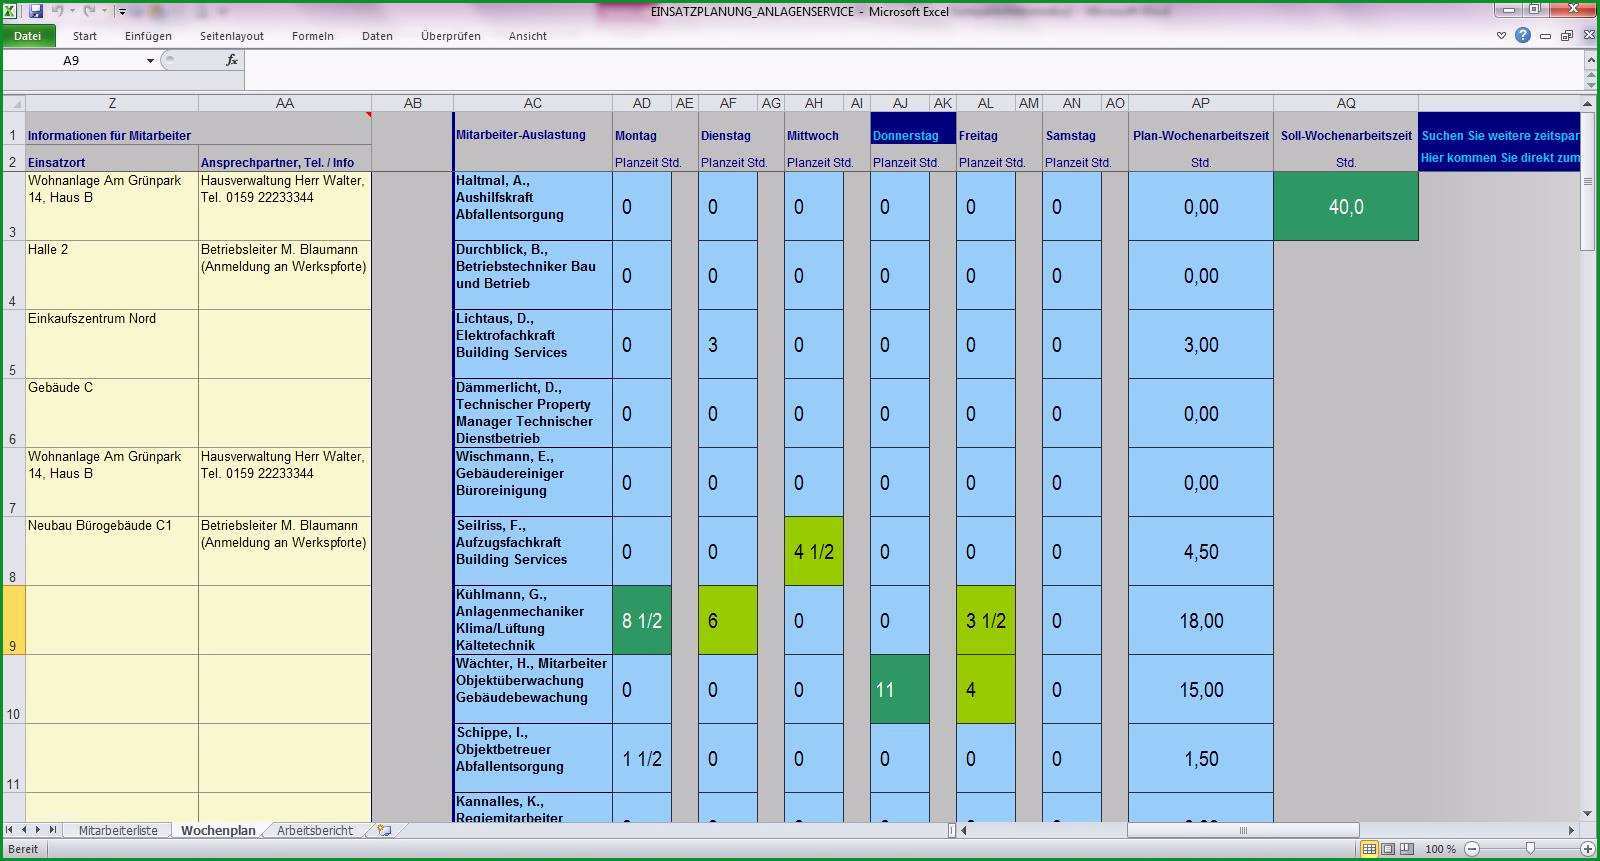Image resolution: width=1600 pixels, height=861 pixels.
Task: Click the vertical scrollbar down arrow
Action: (1589, 814)
